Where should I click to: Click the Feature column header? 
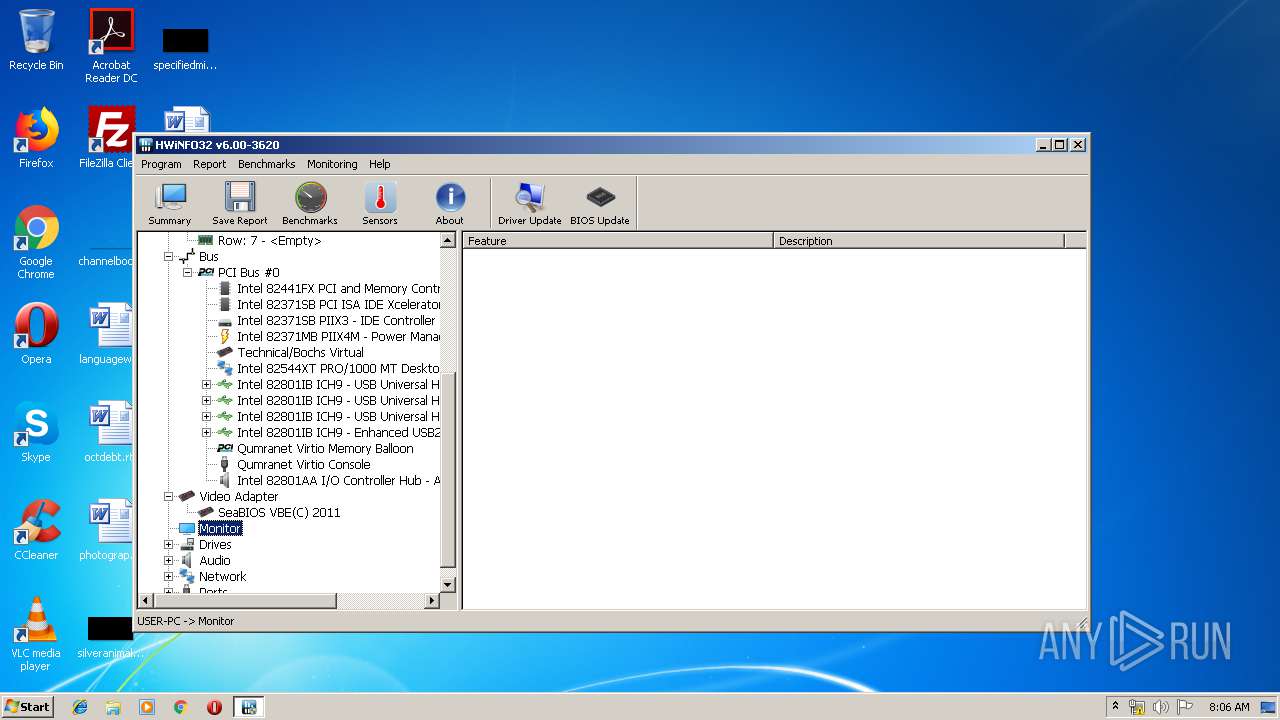(x=618, y=241)
